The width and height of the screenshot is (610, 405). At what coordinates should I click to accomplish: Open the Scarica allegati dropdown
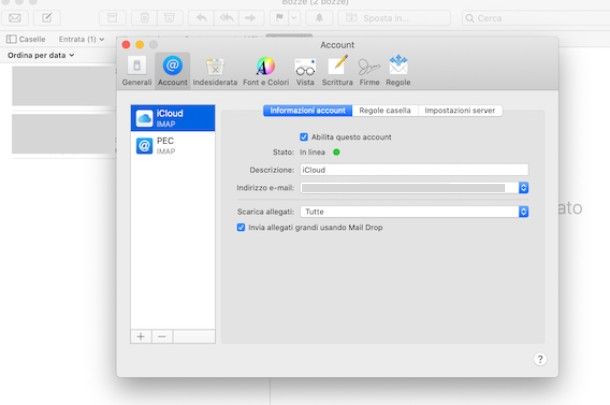pyautogui.click(x=414, y=212)
